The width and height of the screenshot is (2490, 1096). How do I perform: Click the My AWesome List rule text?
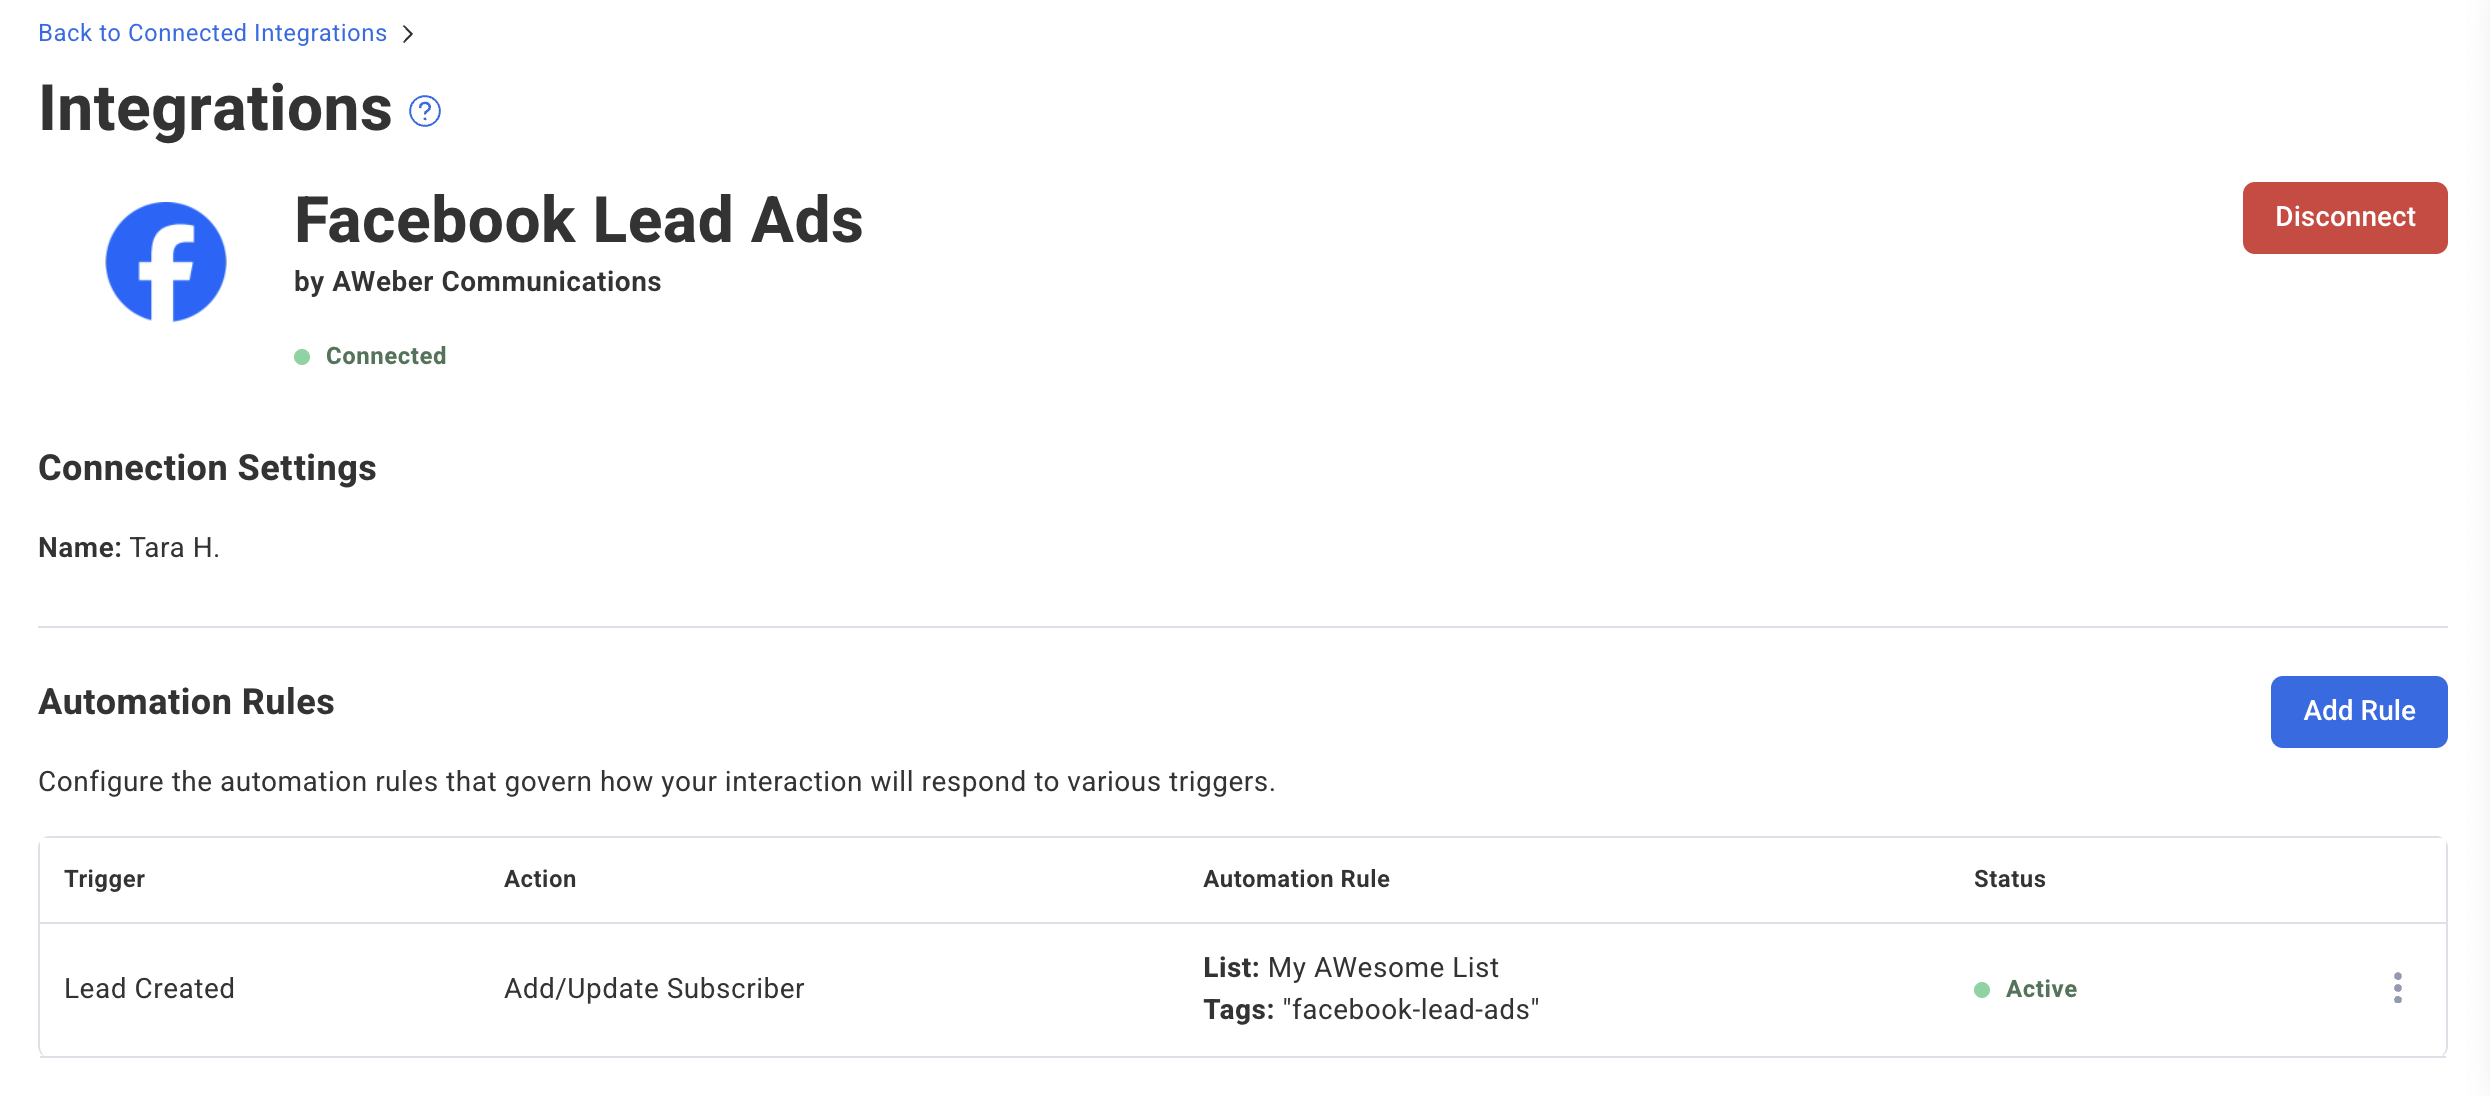(1383, 968)
